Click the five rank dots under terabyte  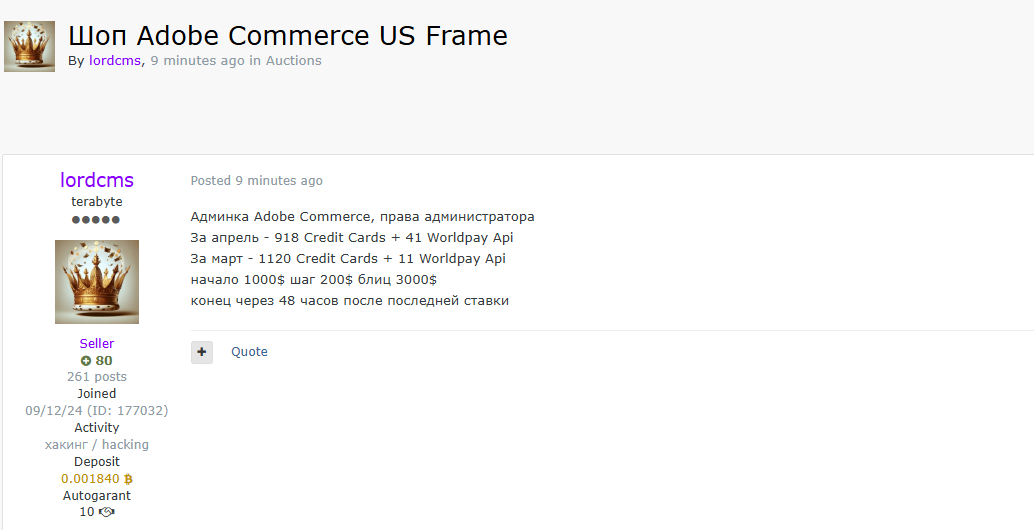coord(96,220)
